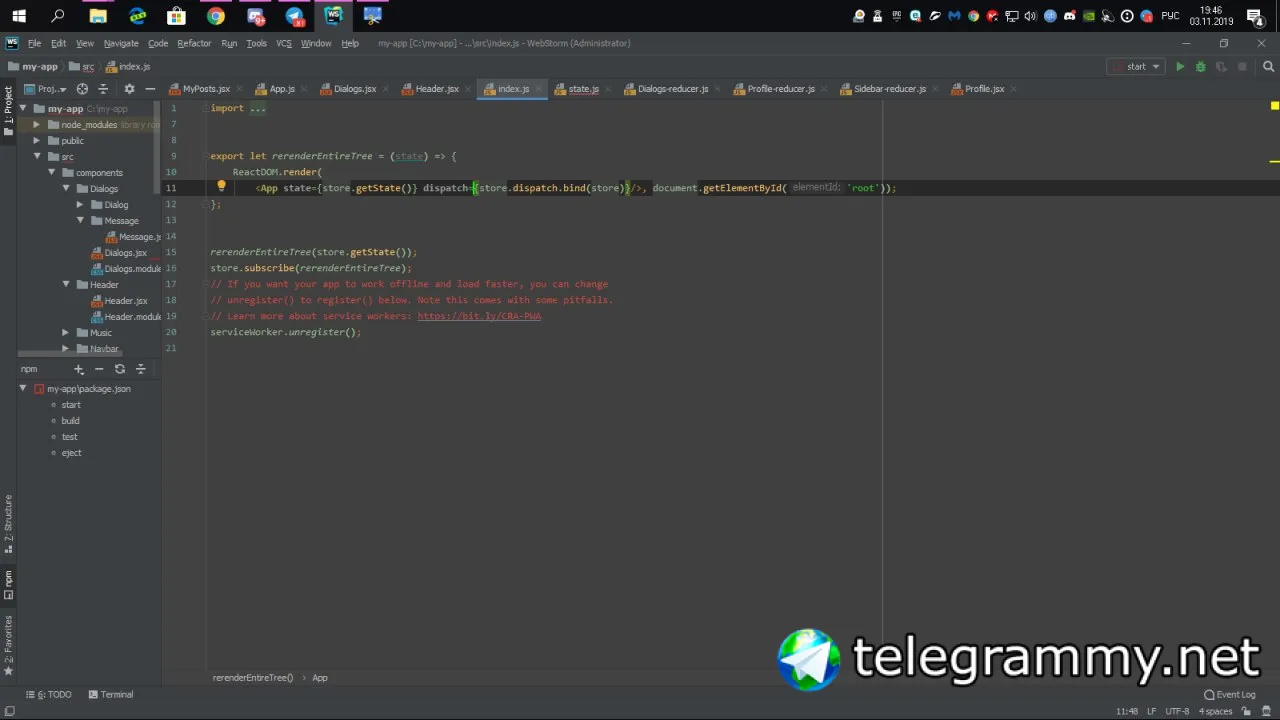Toggle the 6: TODO tool window
The height and width of the screenshot is (720, 1280).
click(x=49, y=694)
